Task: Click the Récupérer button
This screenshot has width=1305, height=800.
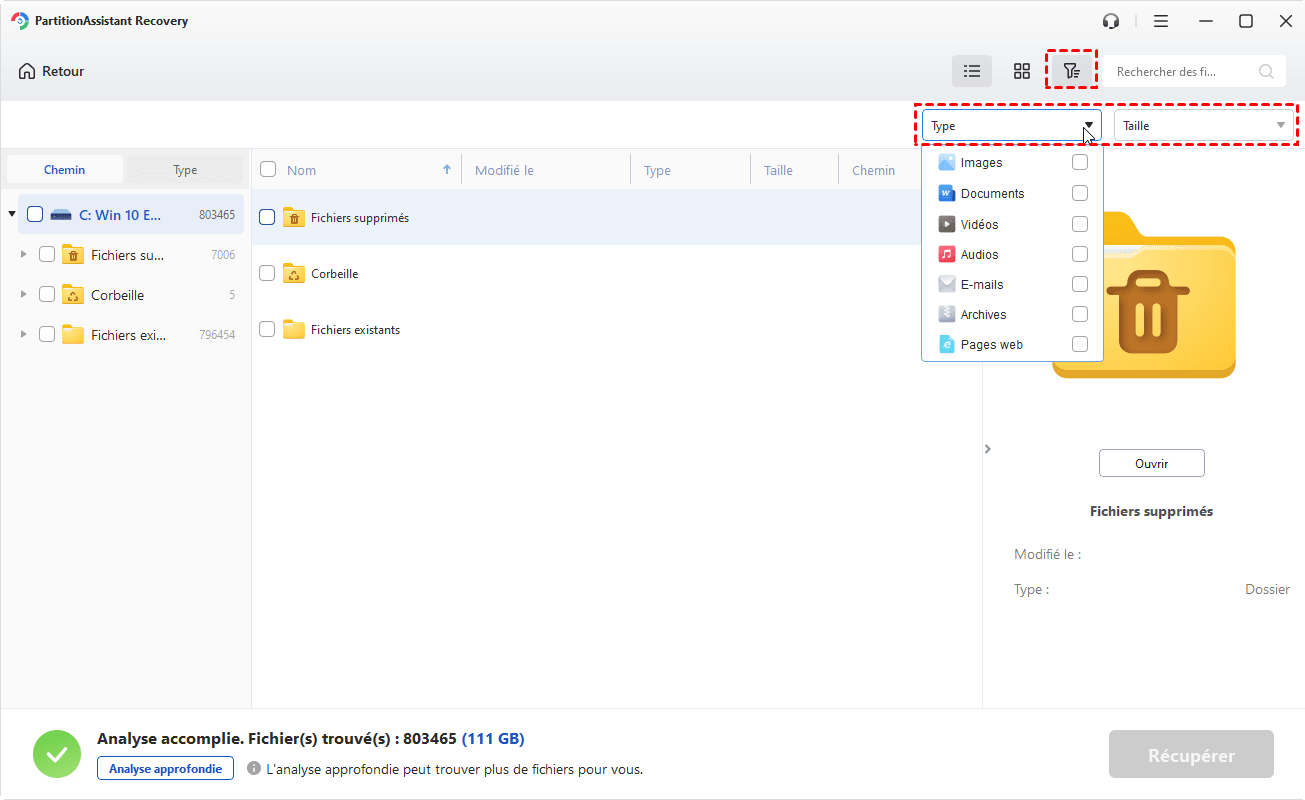Action: pyautogui.click(x=1191, y=755)
